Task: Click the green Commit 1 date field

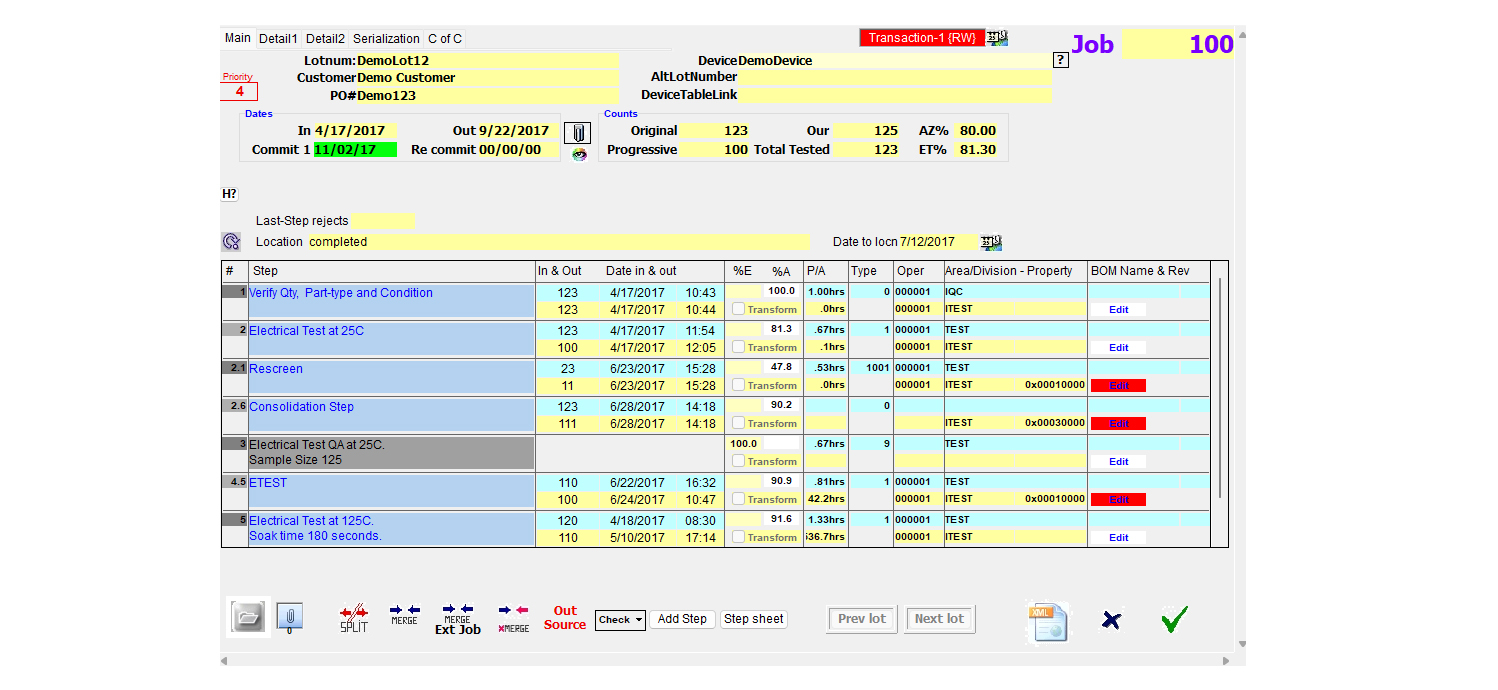Action: [x=354, y=150]
